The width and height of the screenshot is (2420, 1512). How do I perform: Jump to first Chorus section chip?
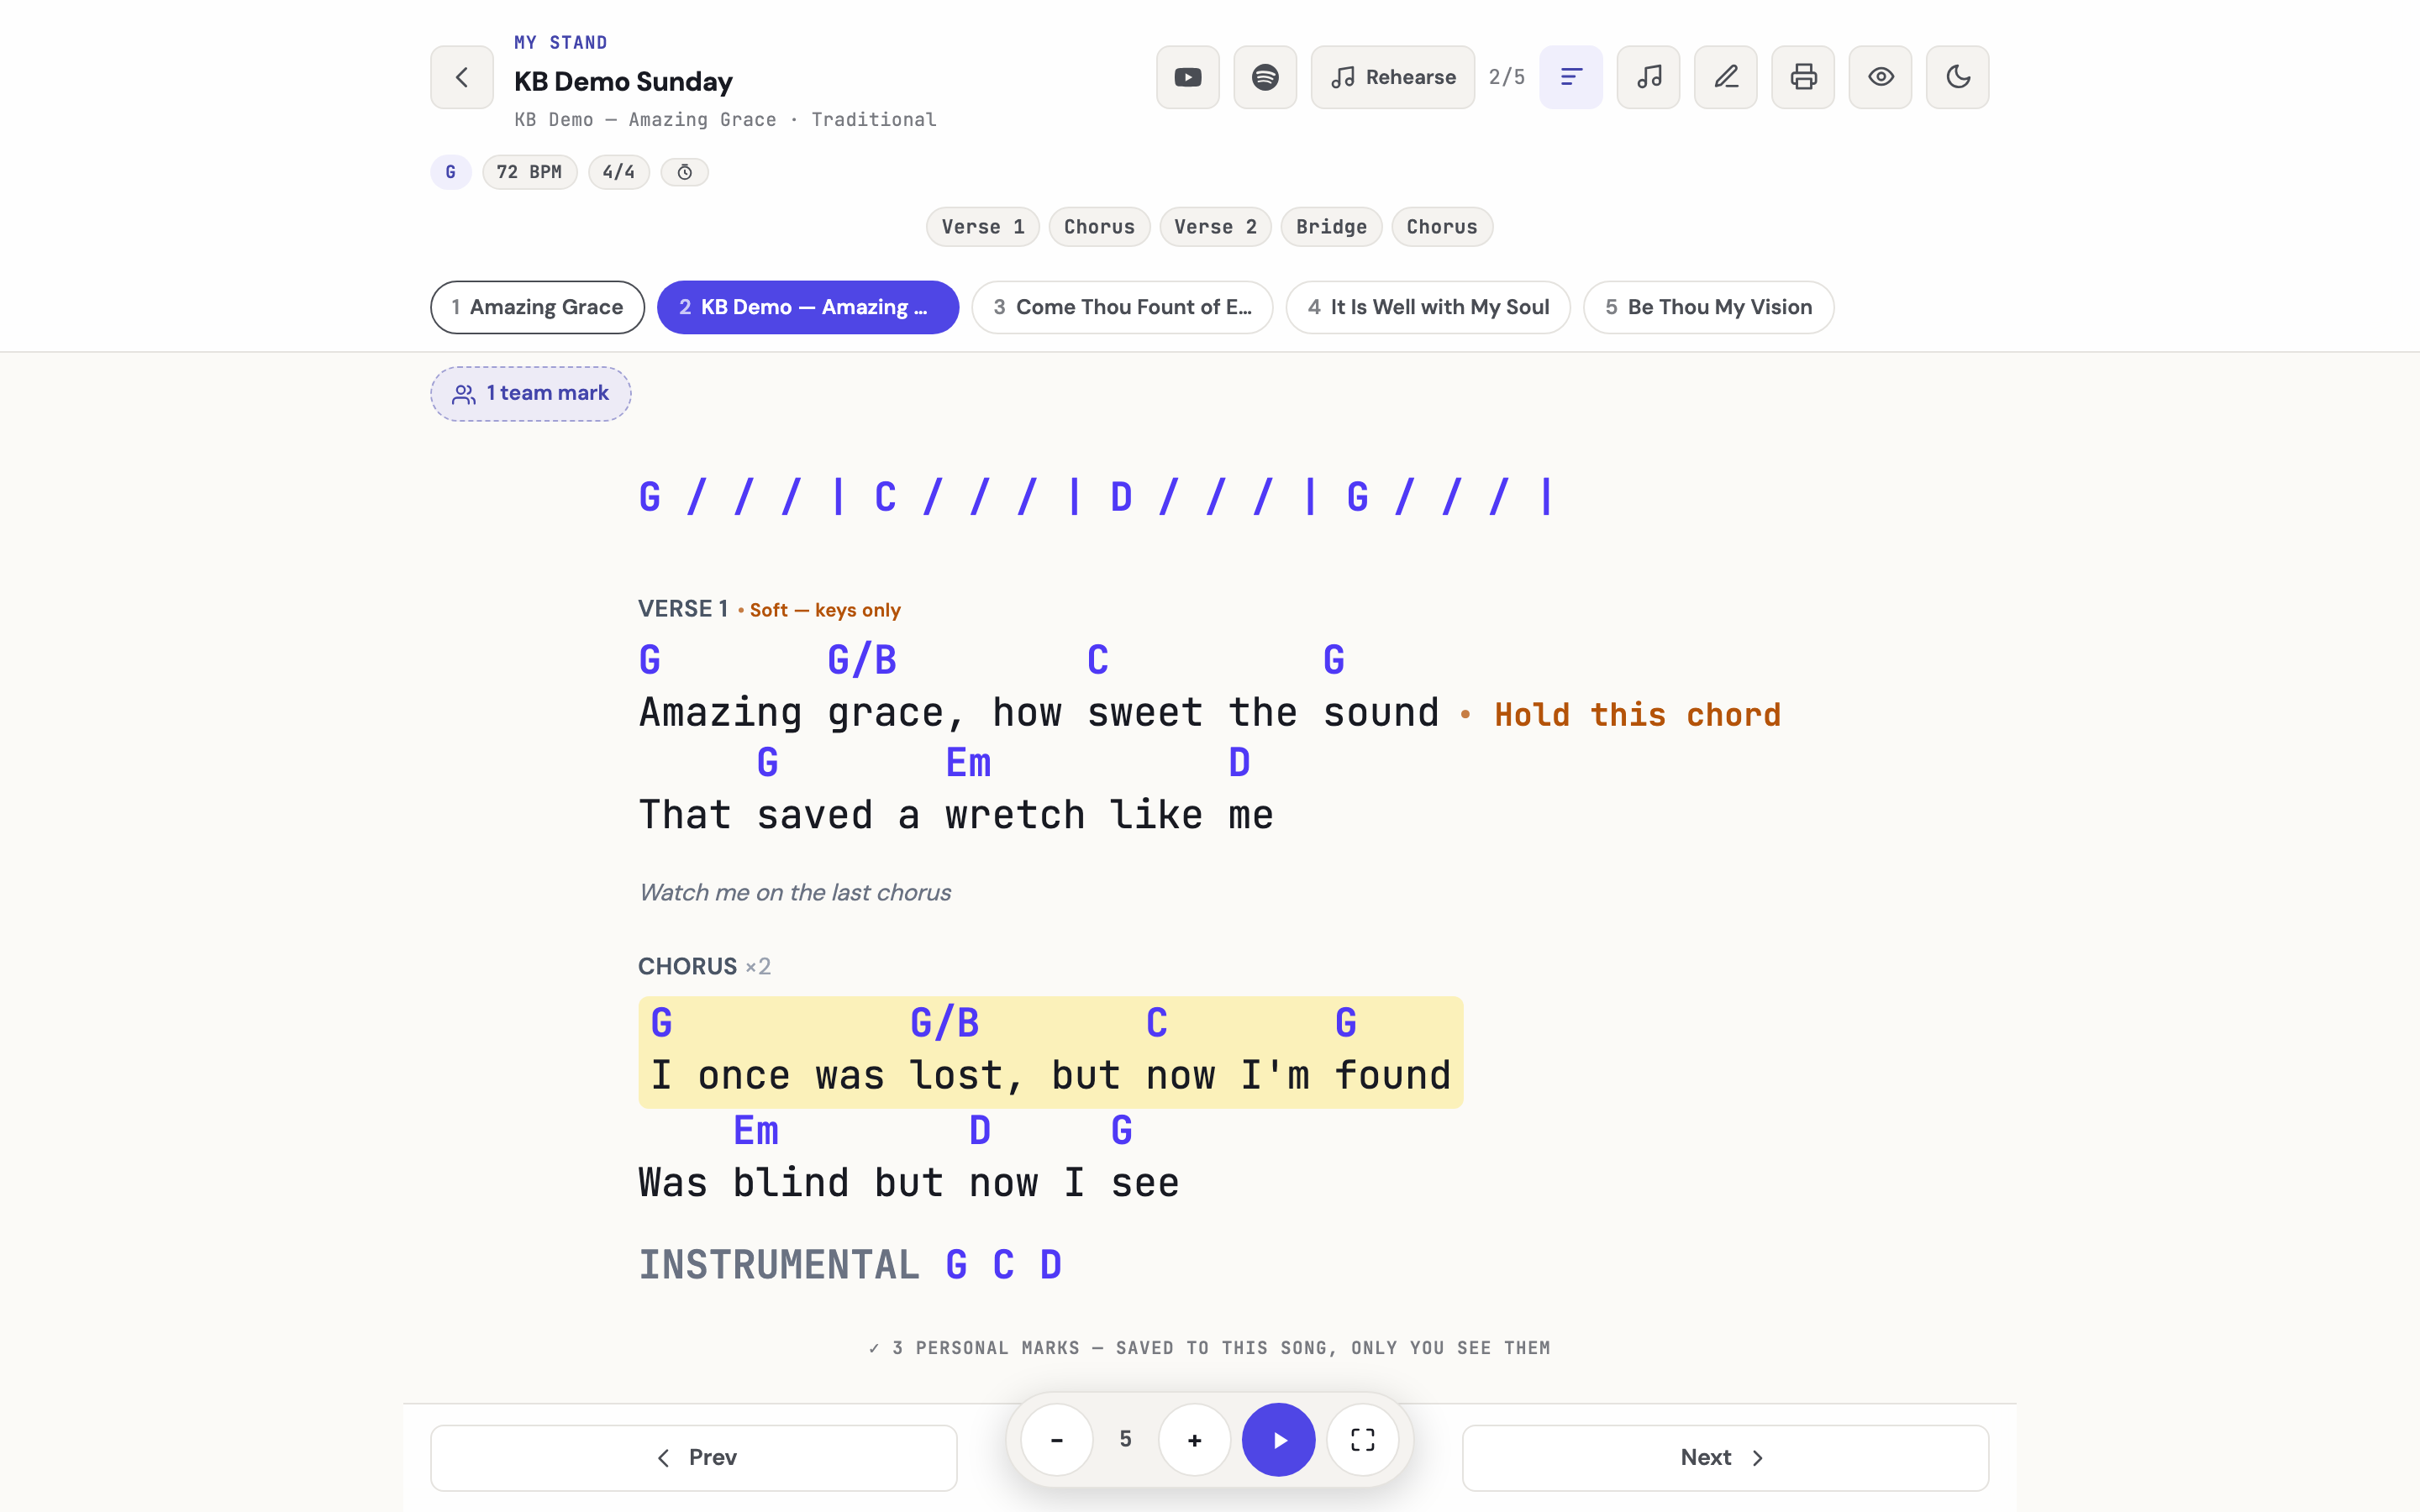1099,227
